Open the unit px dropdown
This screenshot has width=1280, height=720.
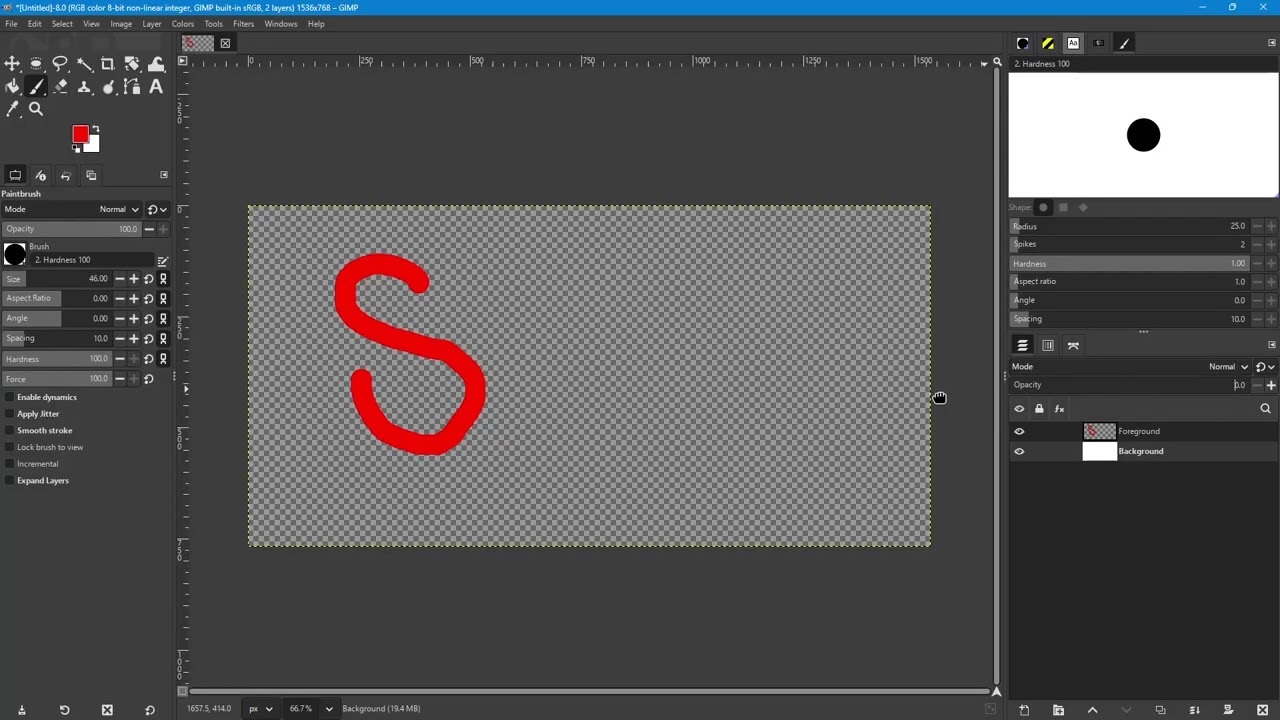259,709
